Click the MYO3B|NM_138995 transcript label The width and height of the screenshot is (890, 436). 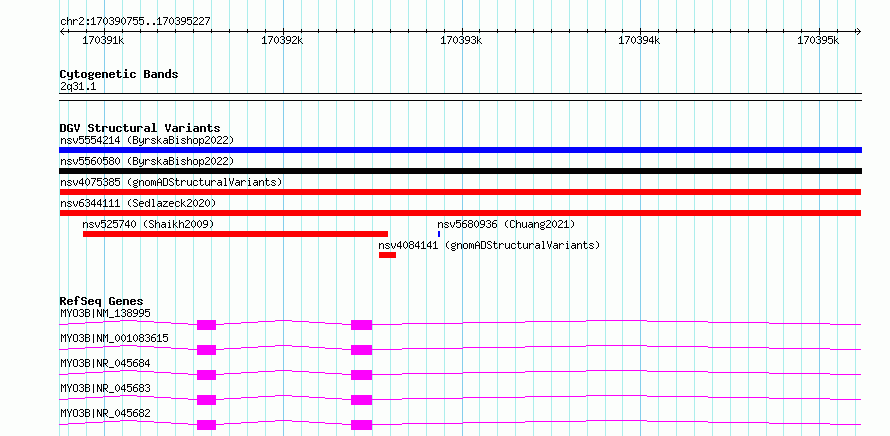coord(105,313)
